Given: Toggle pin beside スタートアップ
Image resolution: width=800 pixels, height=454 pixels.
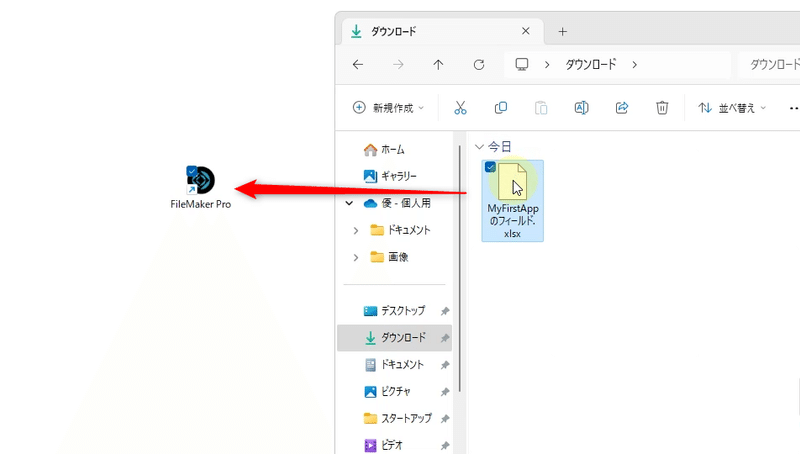Looking at the screenshot, I should tap(445, 419).
